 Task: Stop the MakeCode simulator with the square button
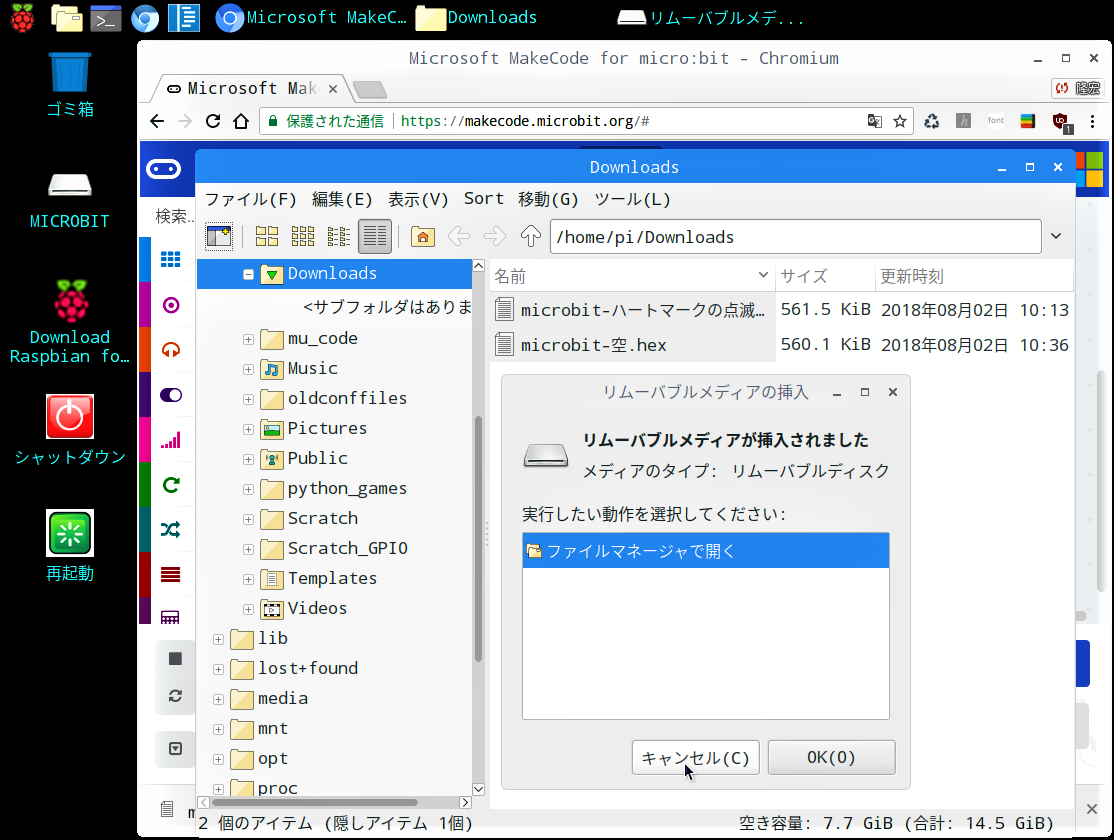click(175, 659)
